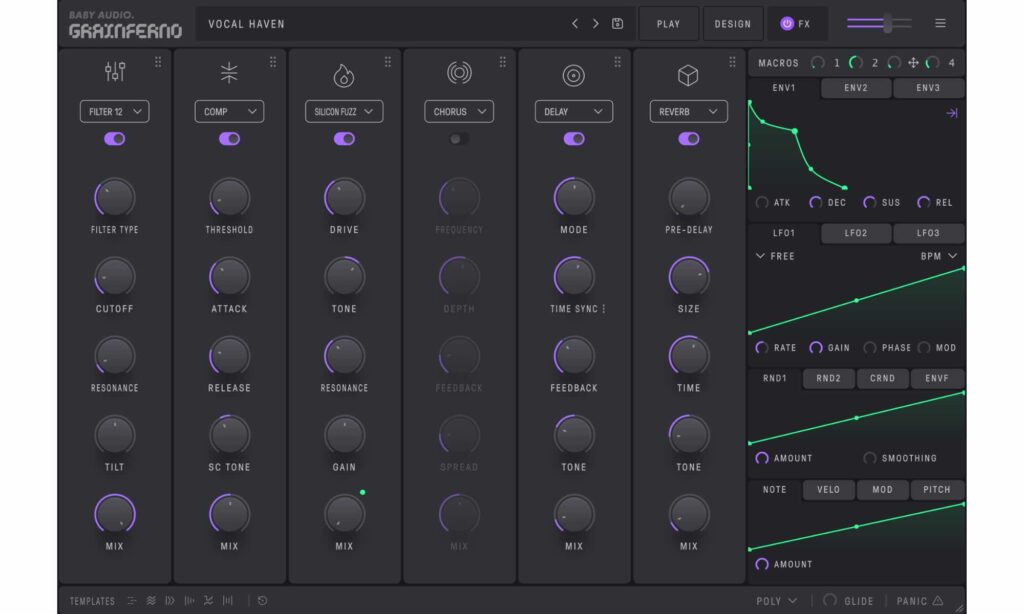This screenshot has width=1024, height=614.
Task: Open the SILICON FUZZ effect dropdown
Action: [343, 111]
